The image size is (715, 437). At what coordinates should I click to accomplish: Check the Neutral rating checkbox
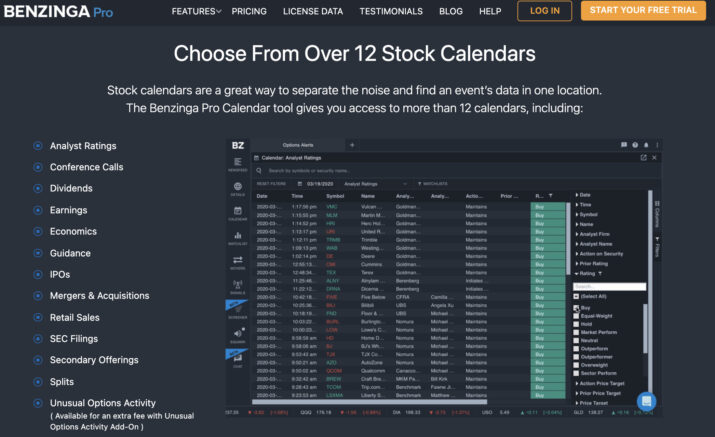576,341
